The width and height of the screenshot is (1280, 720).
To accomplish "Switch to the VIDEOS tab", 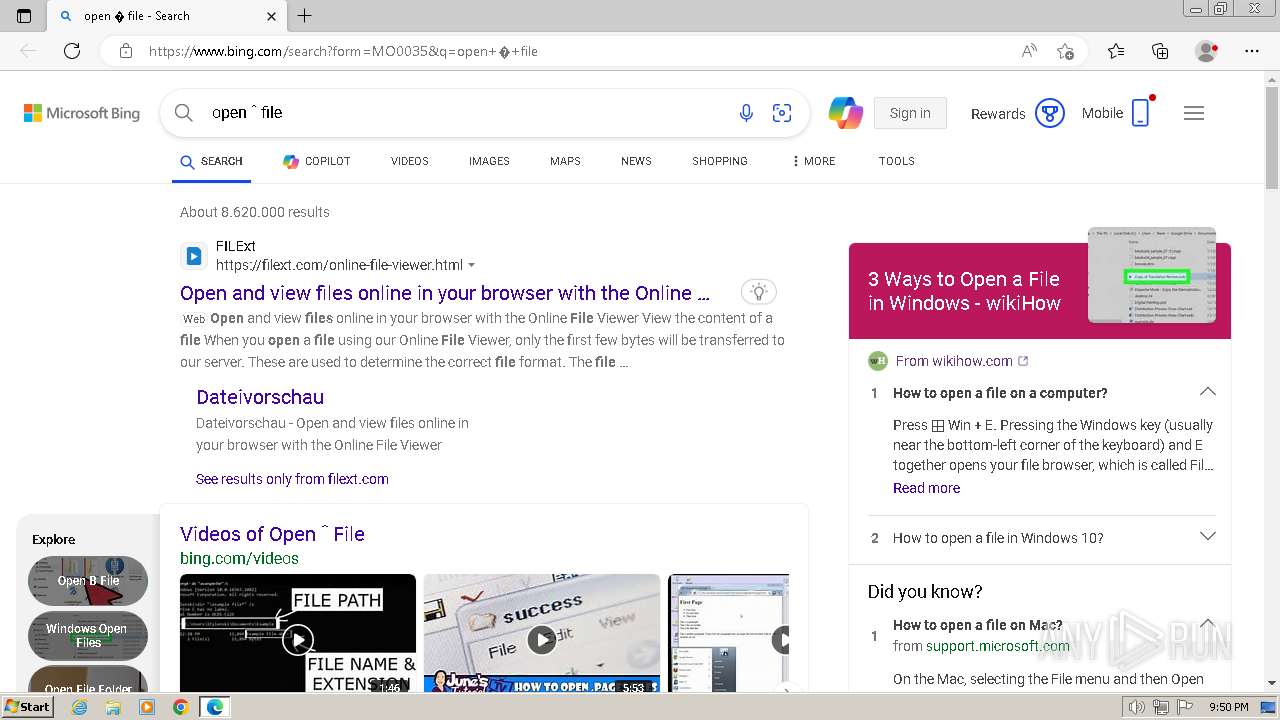I will pos(409,161).
